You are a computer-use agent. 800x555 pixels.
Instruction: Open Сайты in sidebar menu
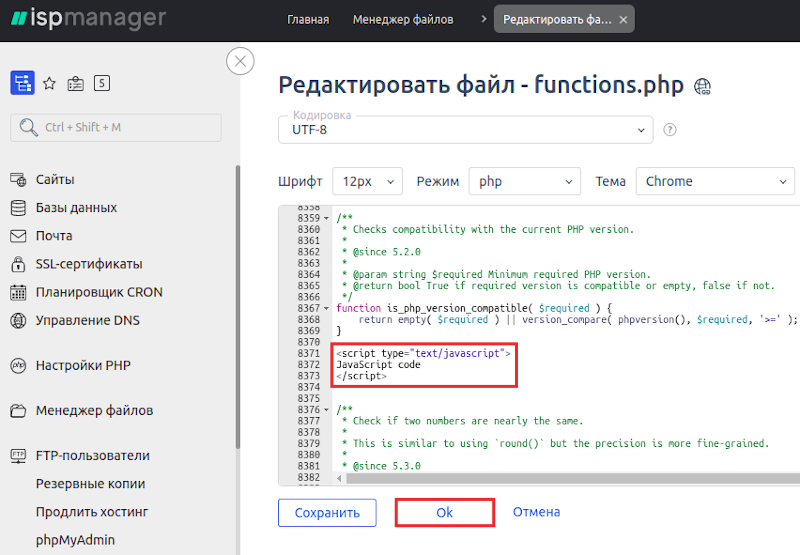point(55,180)
